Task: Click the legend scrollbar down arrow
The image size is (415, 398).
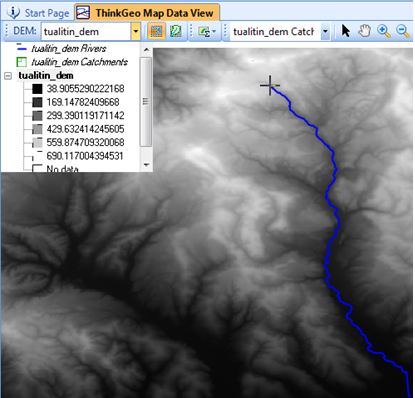Action: (146, 165)
